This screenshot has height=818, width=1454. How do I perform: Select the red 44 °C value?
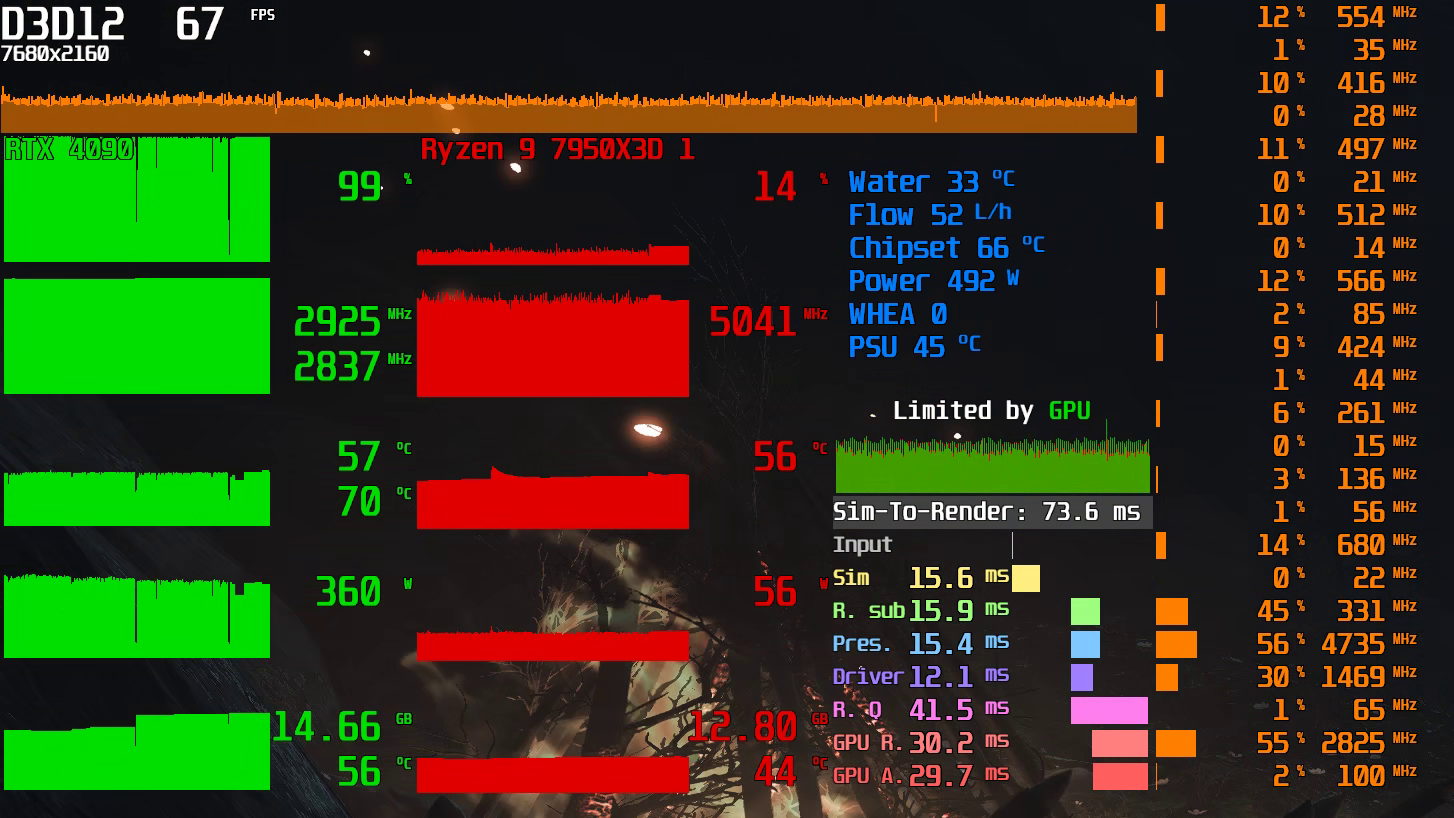pyautogui.click(x=790, y=771)
